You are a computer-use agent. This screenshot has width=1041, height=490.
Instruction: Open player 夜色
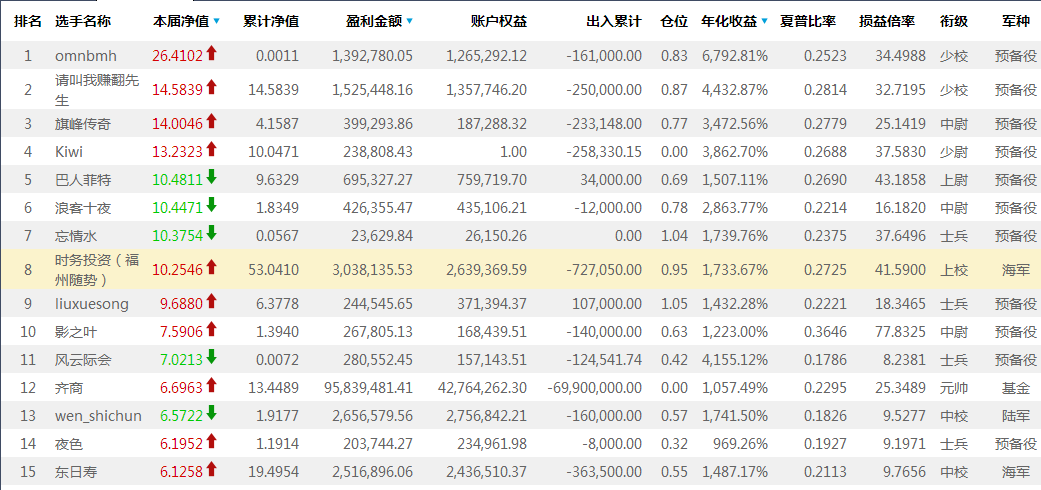click(x=69, y=444)
